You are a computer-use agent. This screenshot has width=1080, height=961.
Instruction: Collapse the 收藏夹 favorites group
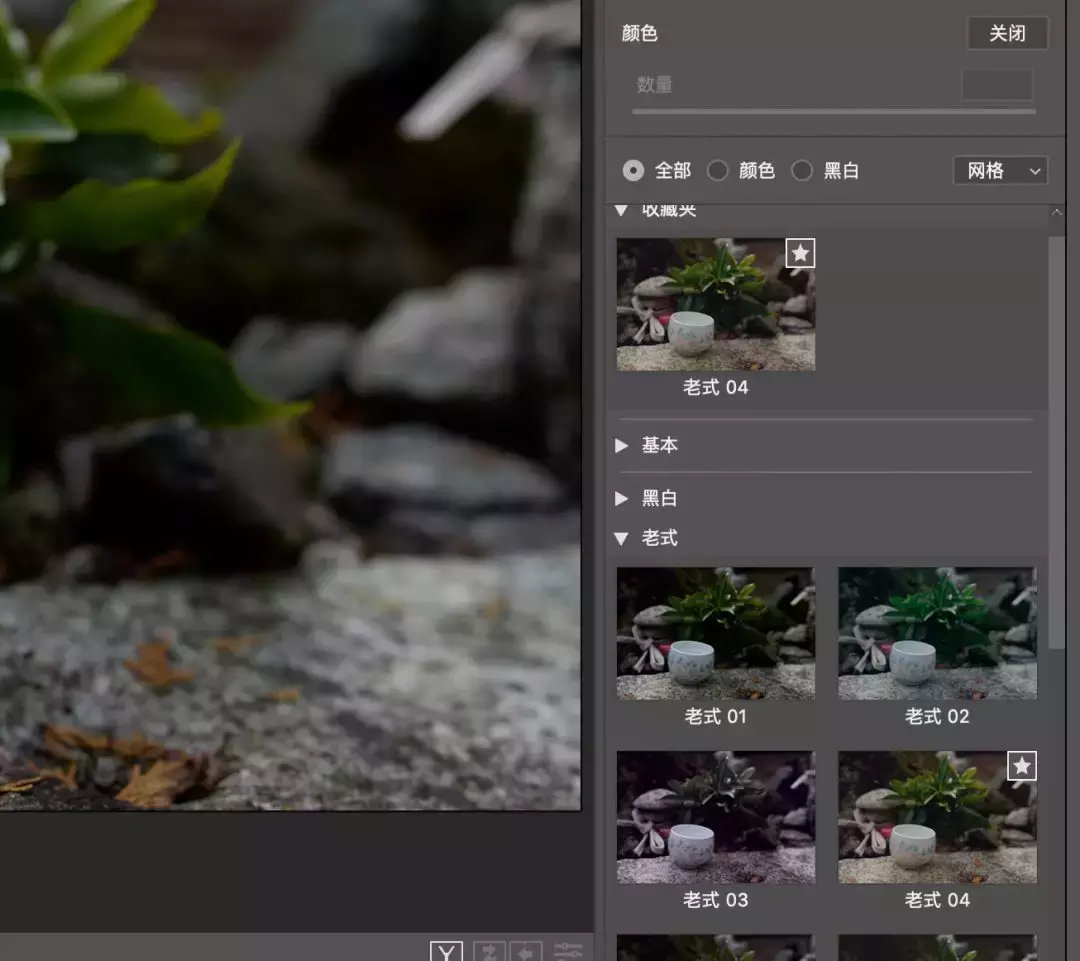[621, 211]
